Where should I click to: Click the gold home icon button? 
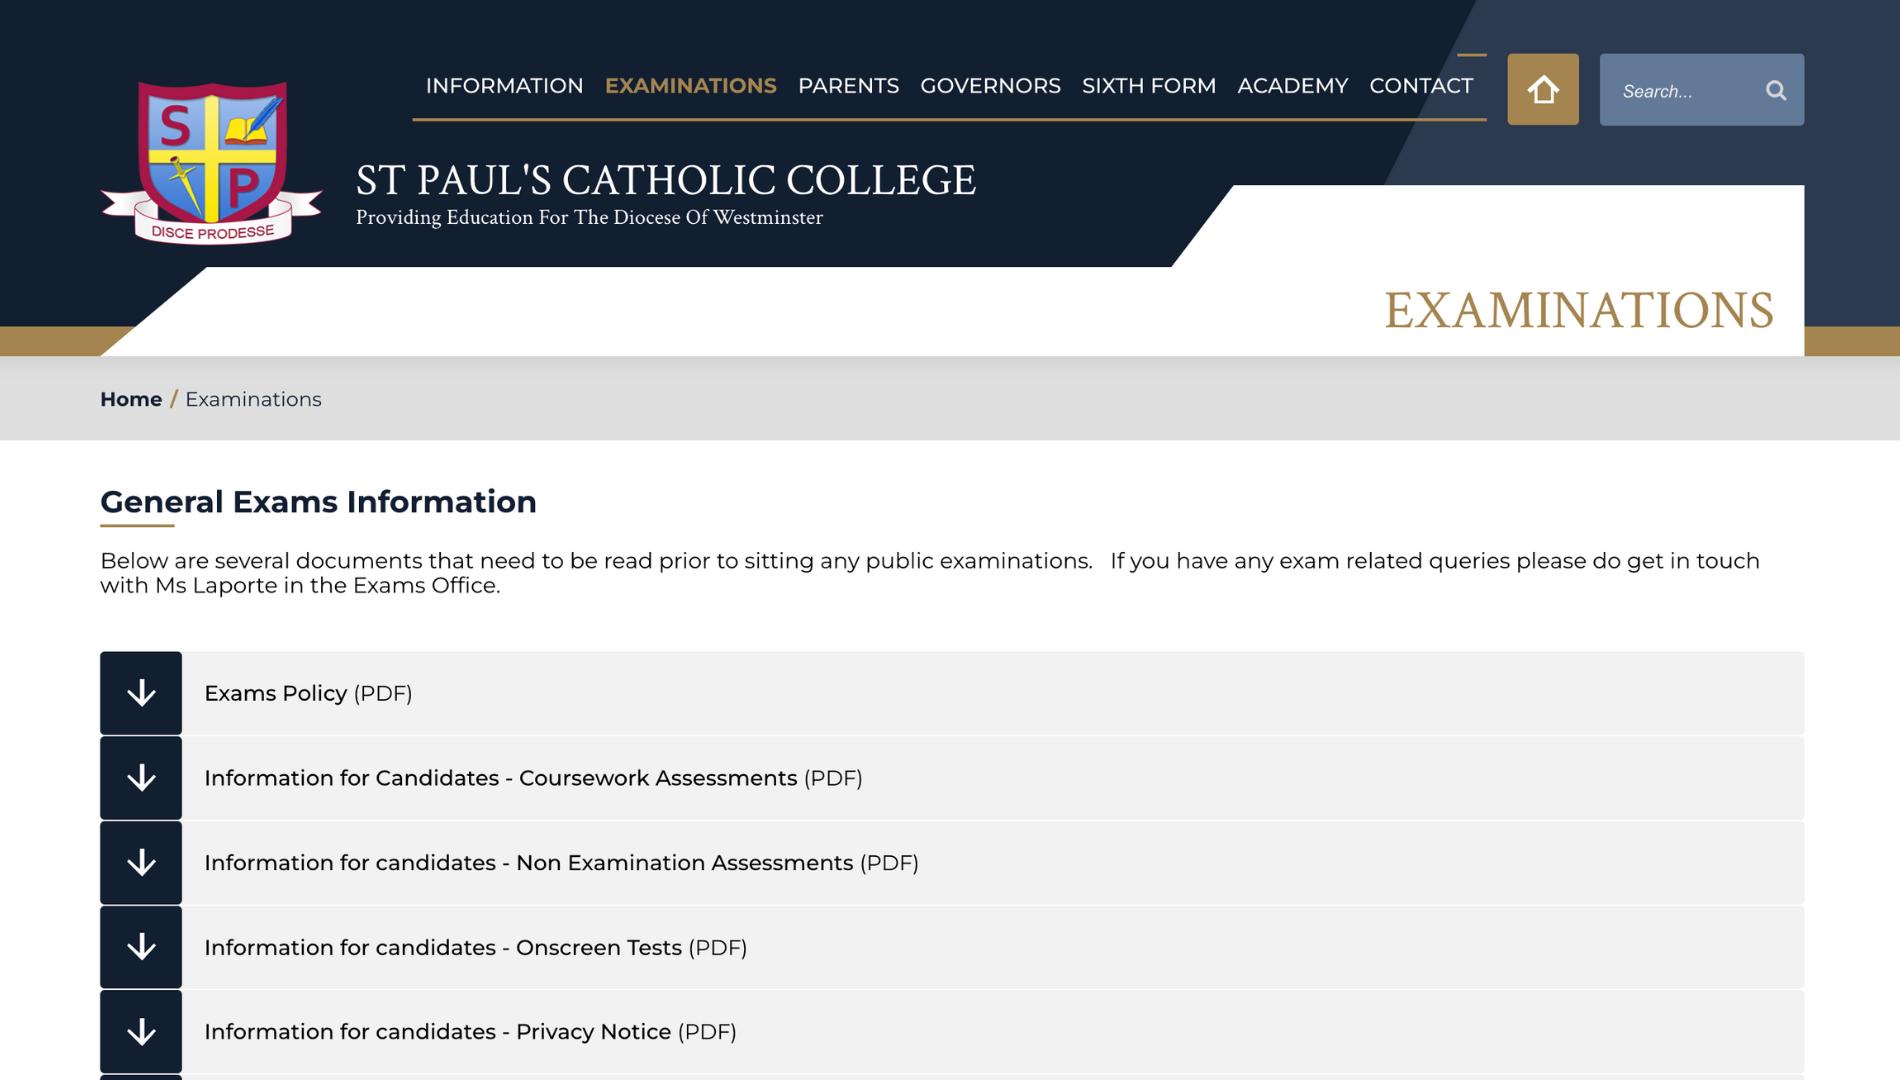tap(1542, 90)
